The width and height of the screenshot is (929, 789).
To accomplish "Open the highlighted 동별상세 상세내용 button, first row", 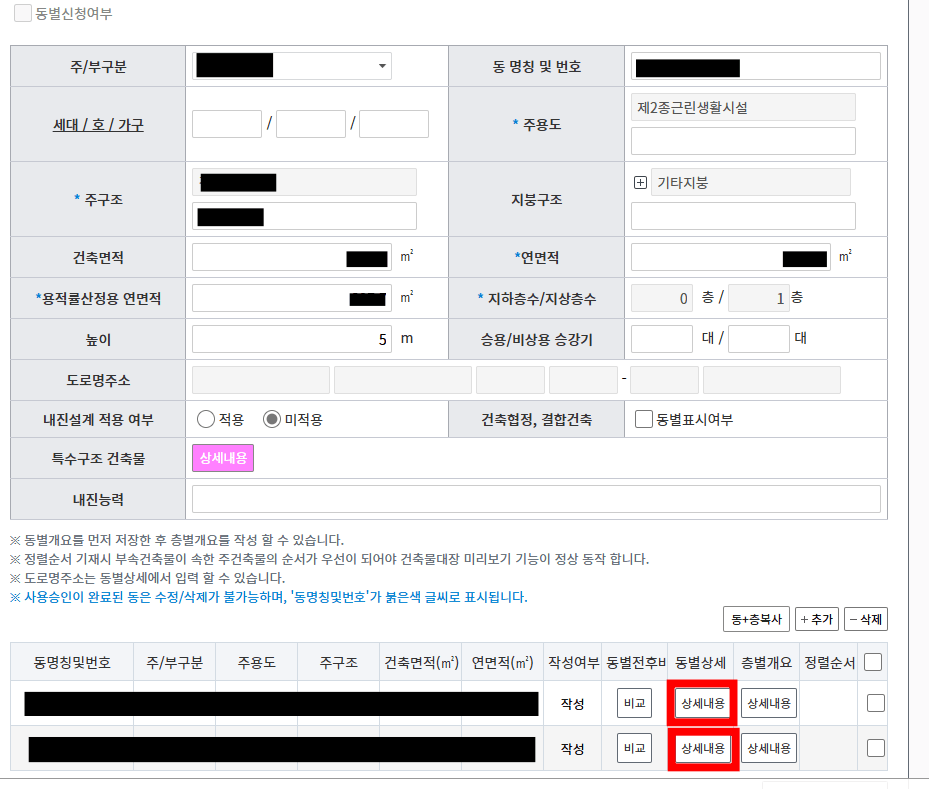I will click(703, 703).
